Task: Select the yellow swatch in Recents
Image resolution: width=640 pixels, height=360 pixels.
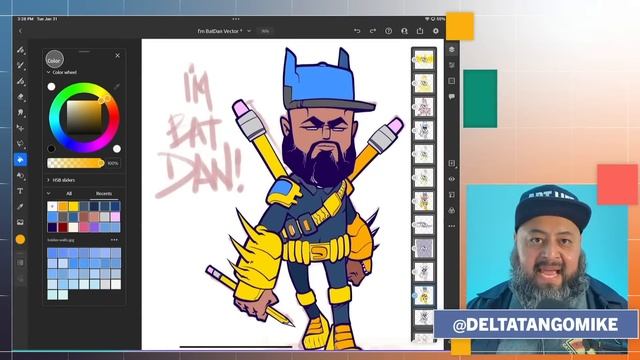Action: click(73, 207)
